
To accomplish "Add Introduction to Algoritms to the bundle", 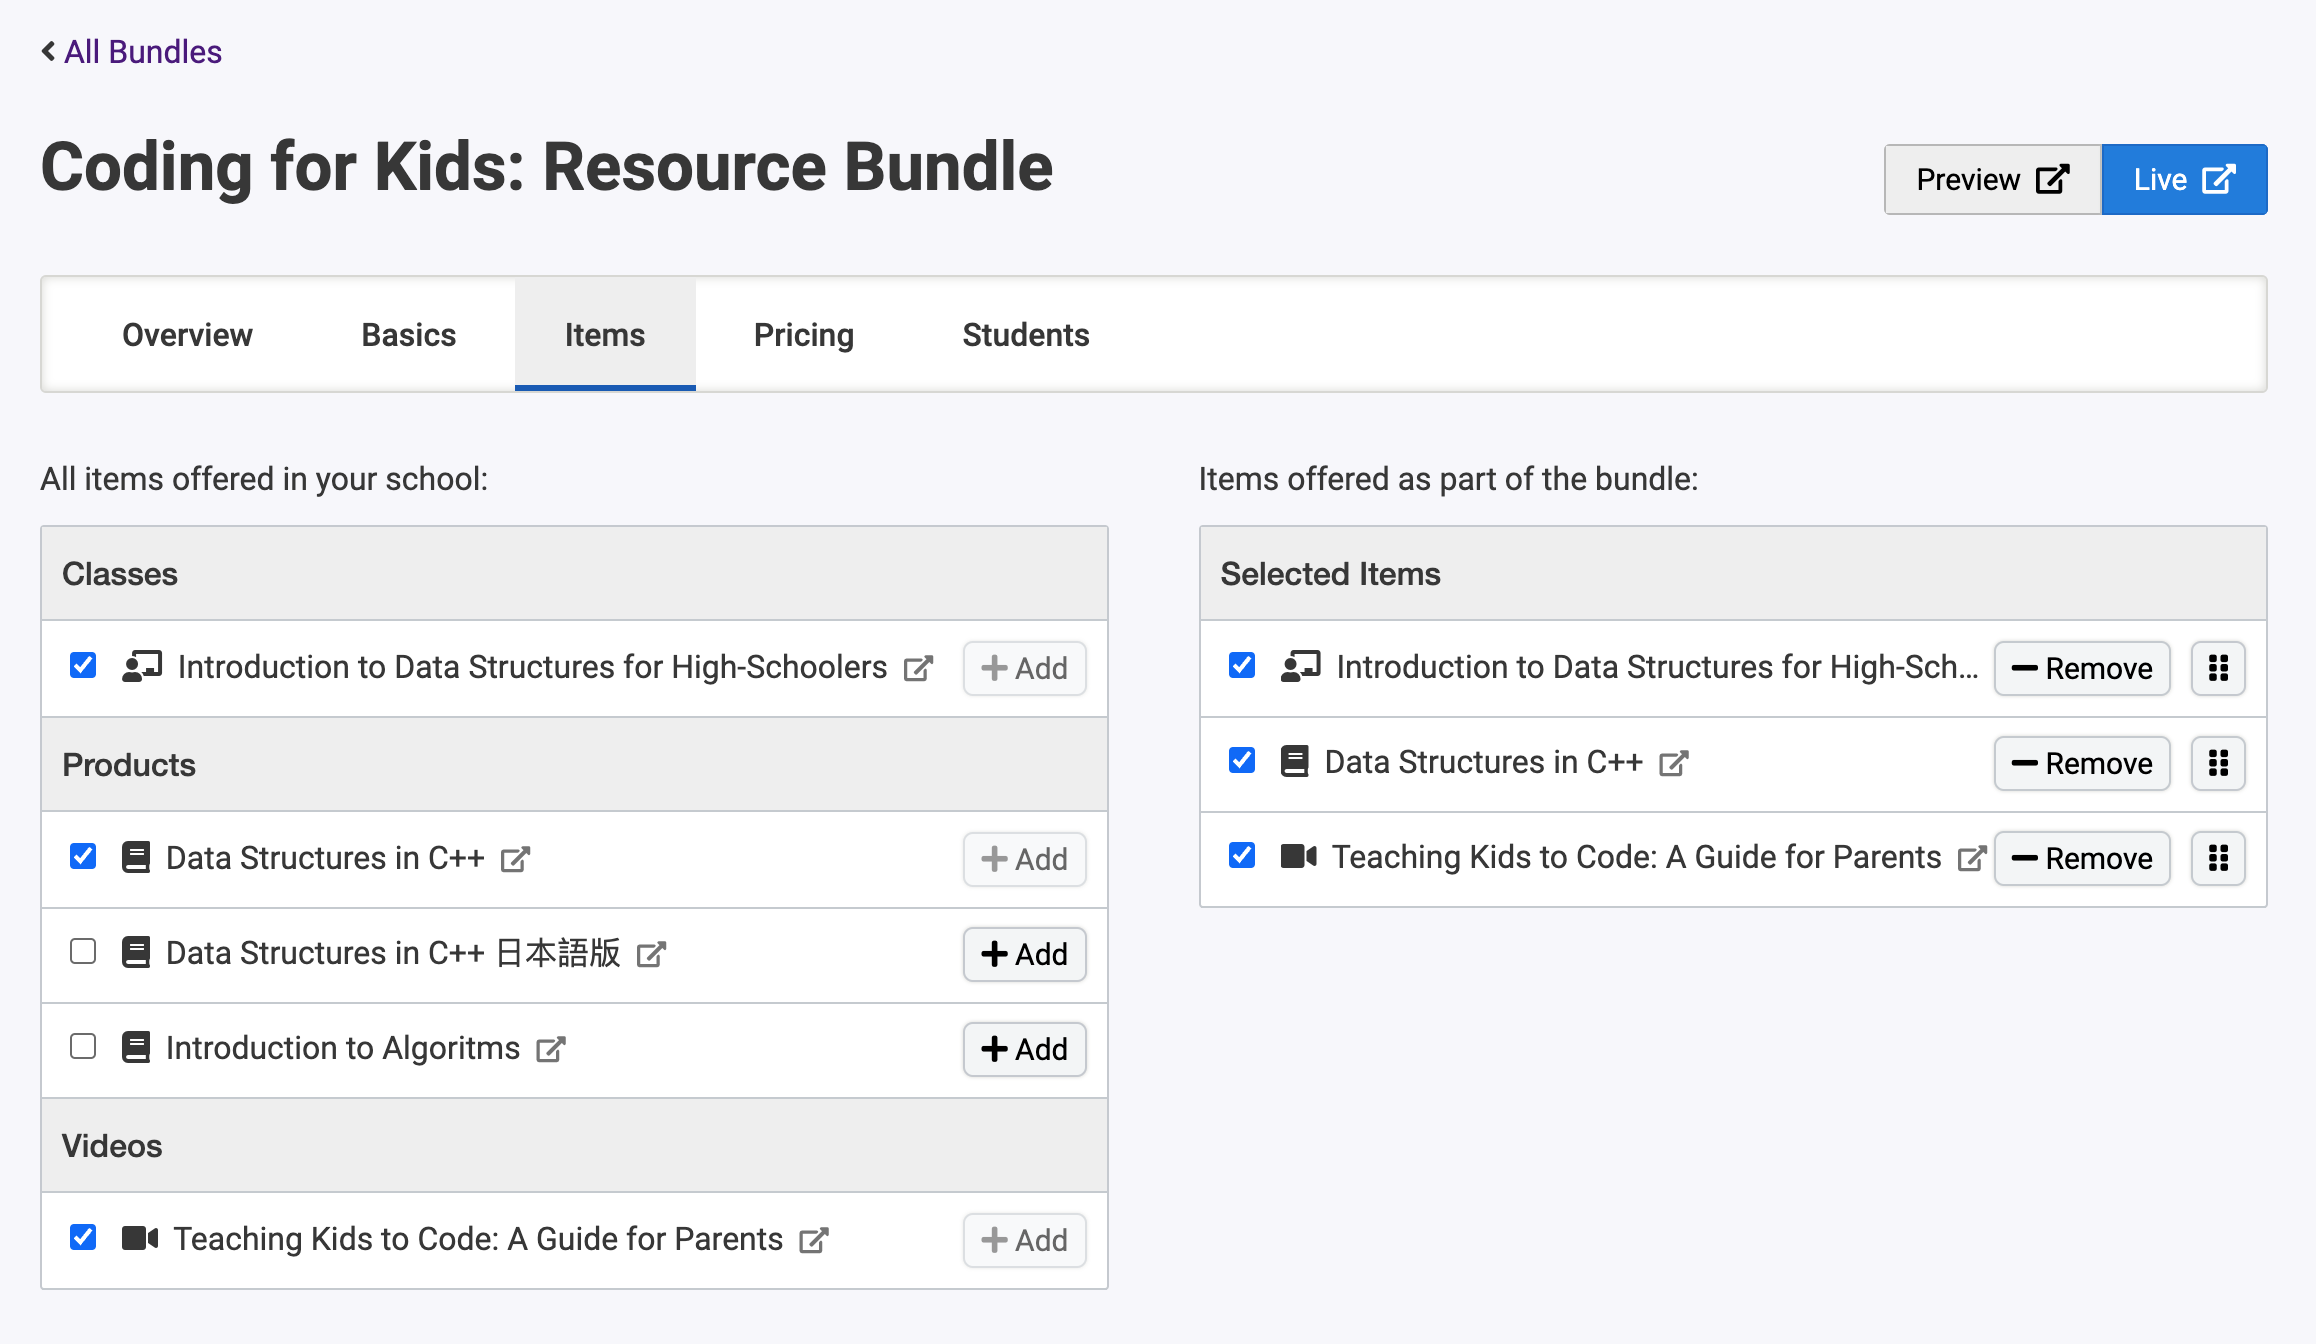I will (x=1024, y=1049).
